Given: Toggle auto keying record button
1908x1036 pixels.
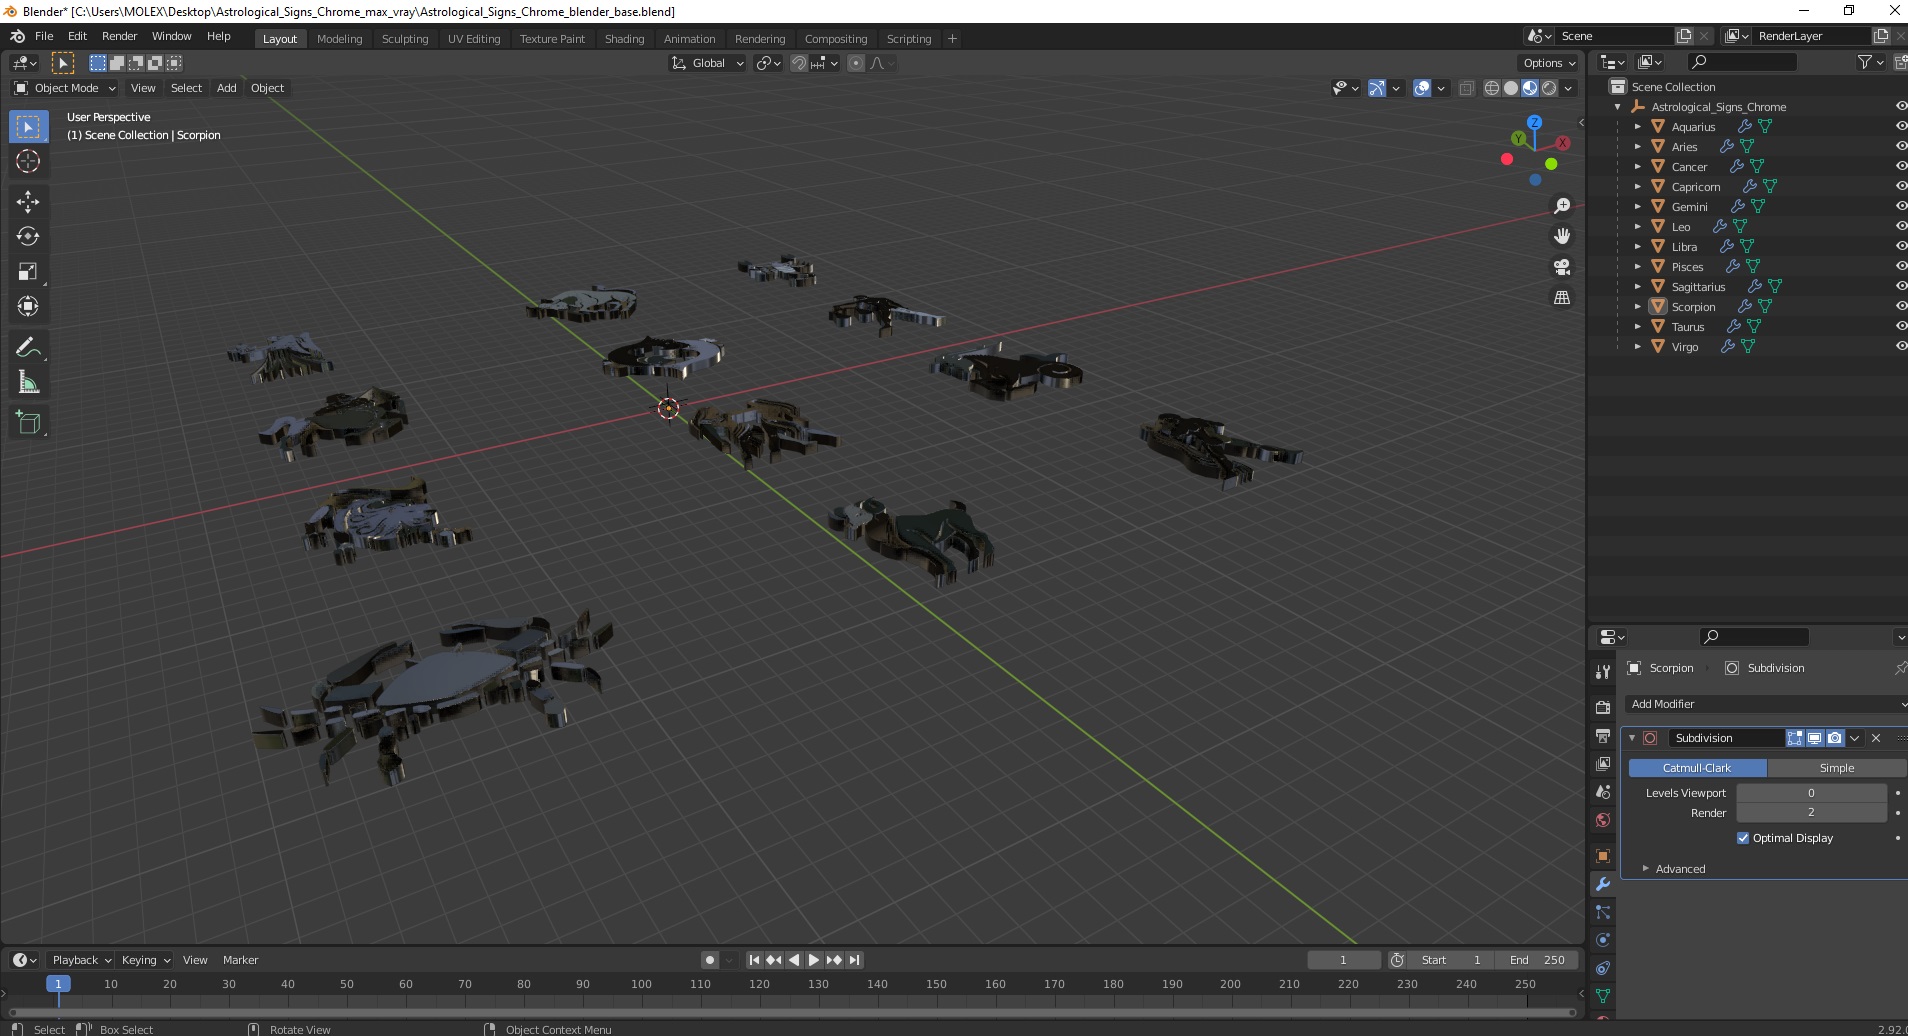Looking at the screenshot, I should 710,960.
